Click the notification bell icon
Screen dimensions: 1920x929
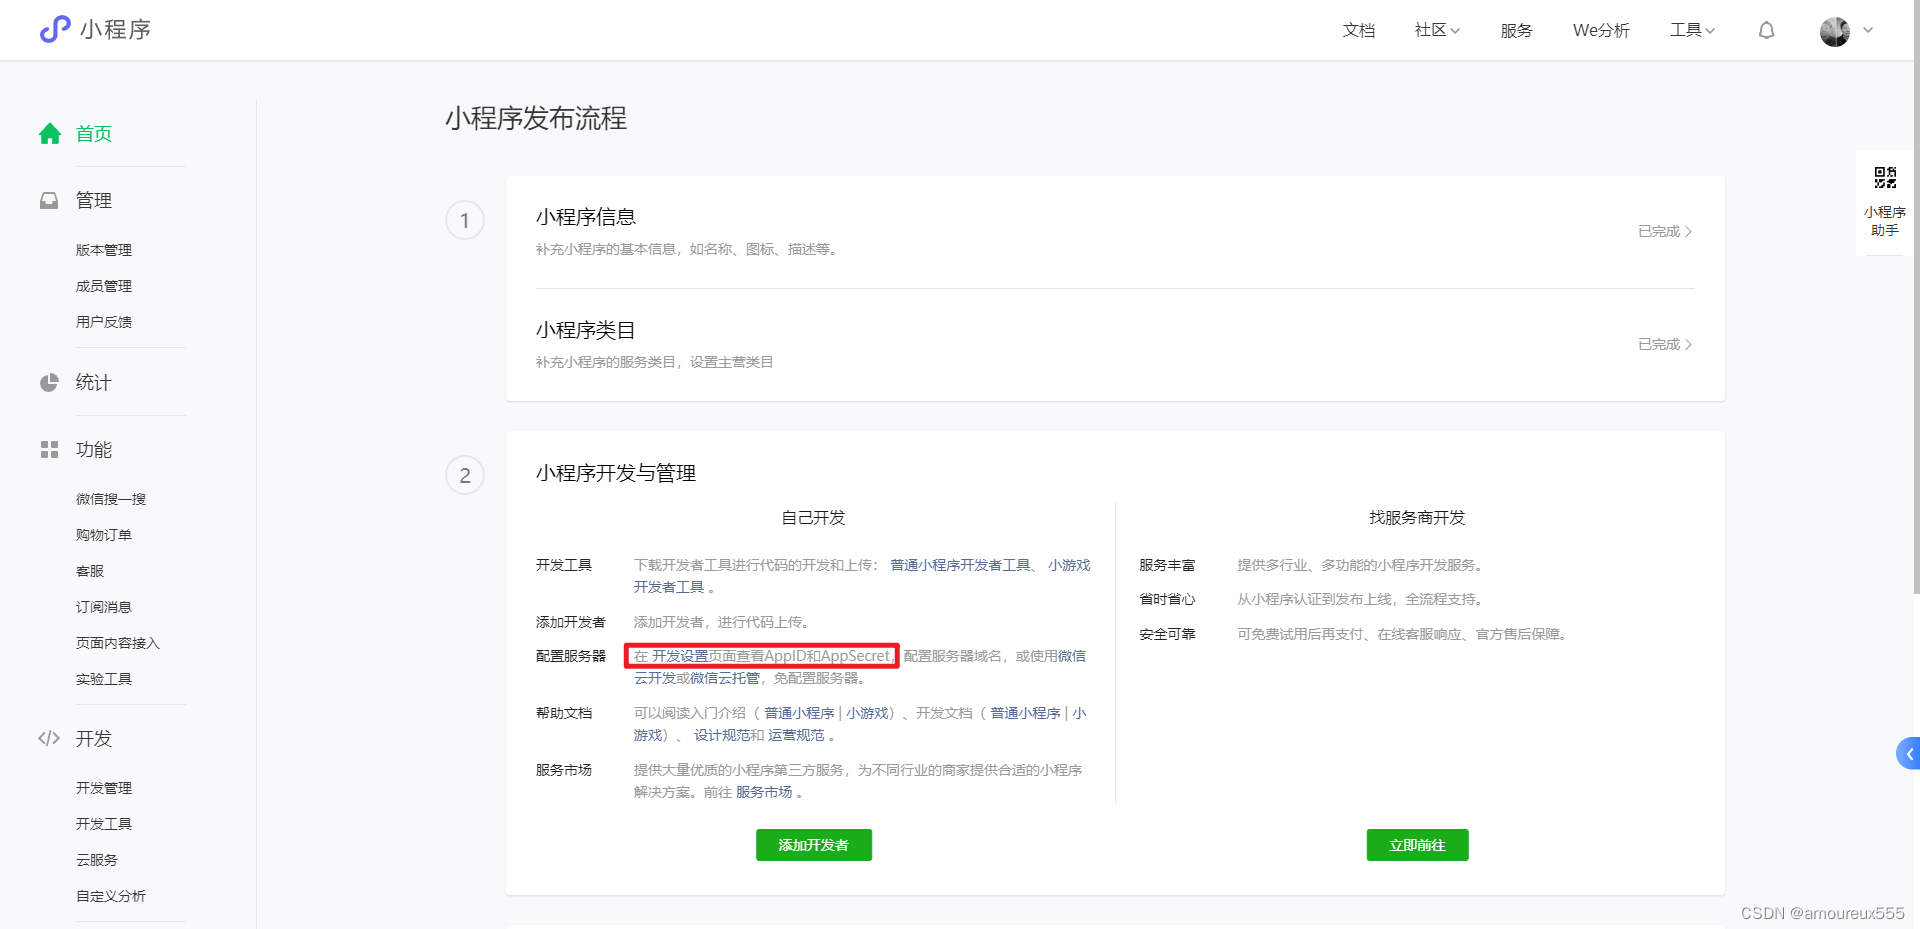[x=1766, y=30]
